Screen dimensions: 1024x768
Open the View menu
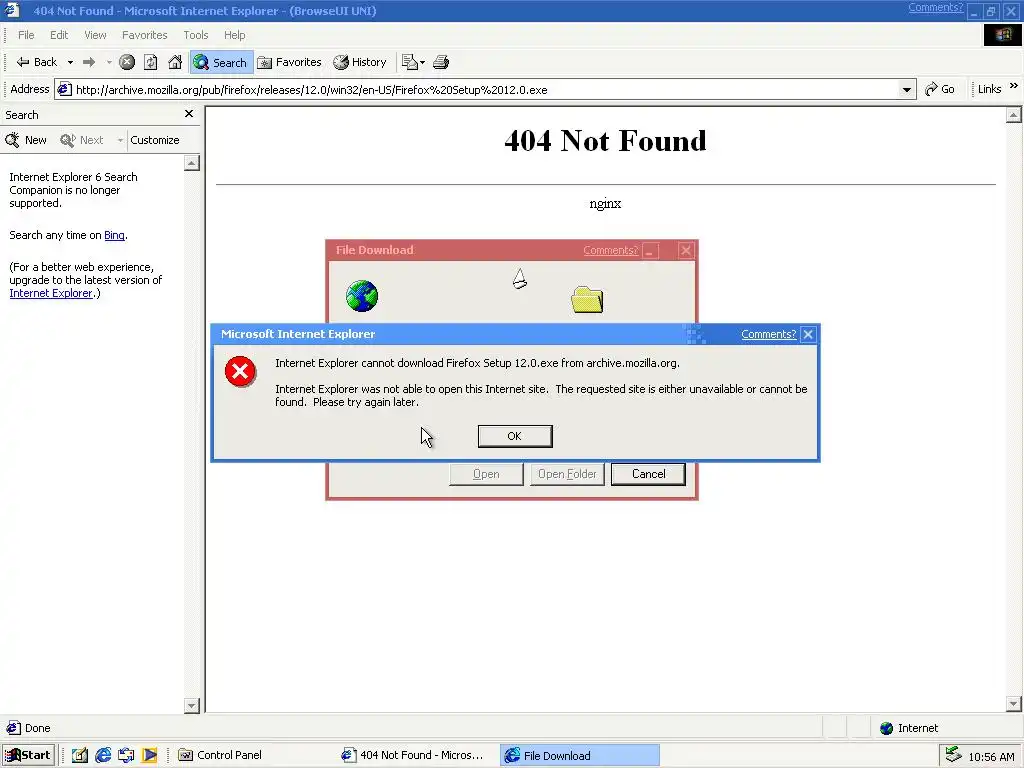tap(95, 35)
